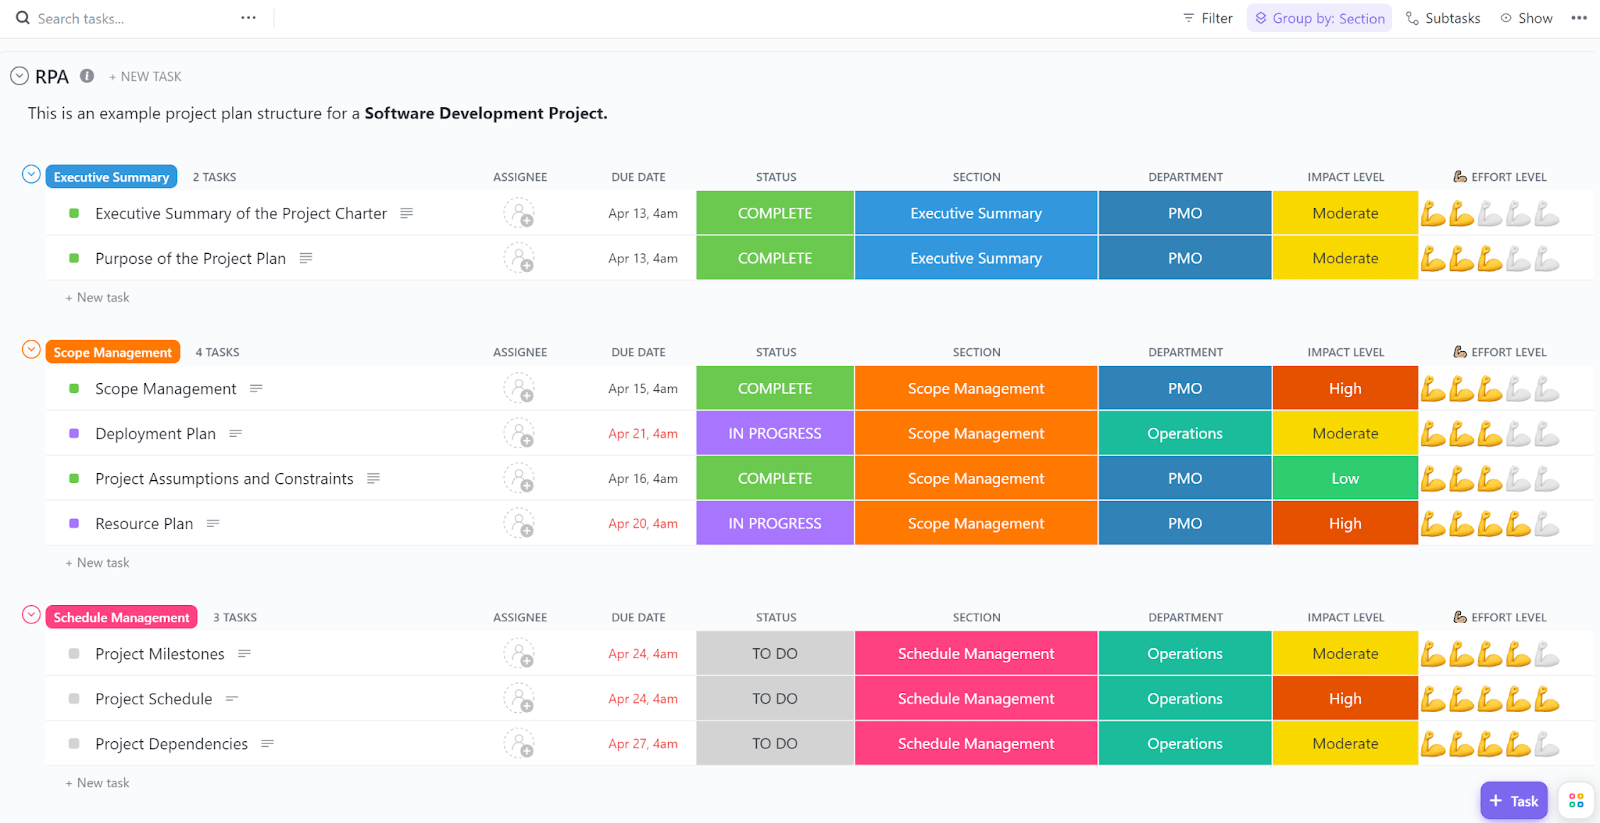Toggle status square for Project Milestones

click(x=74, y=654)
